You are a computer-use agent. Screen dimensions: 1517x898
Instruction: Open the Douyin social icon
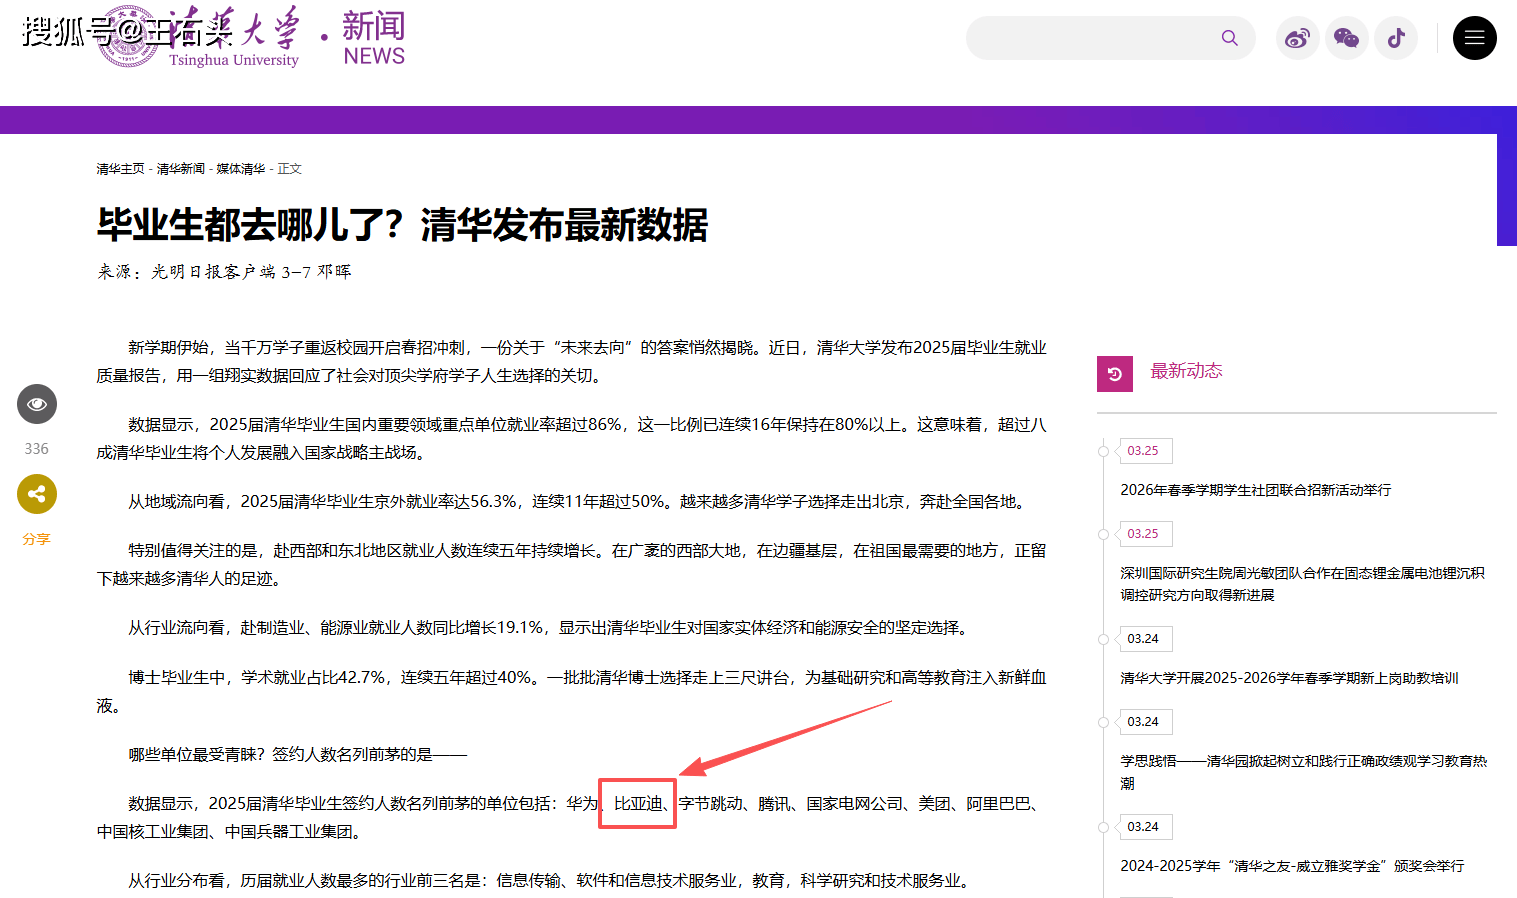[x=1396, y=38]
